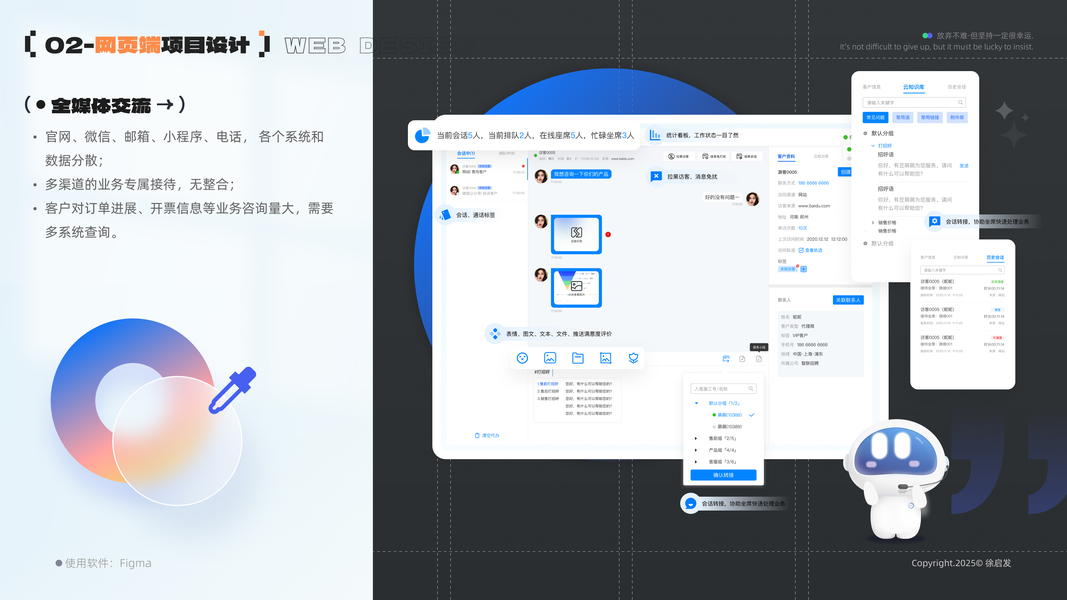Click the search icon in knowledge base panel
The width and height of the screenshot is (1067, 600).
960,103
